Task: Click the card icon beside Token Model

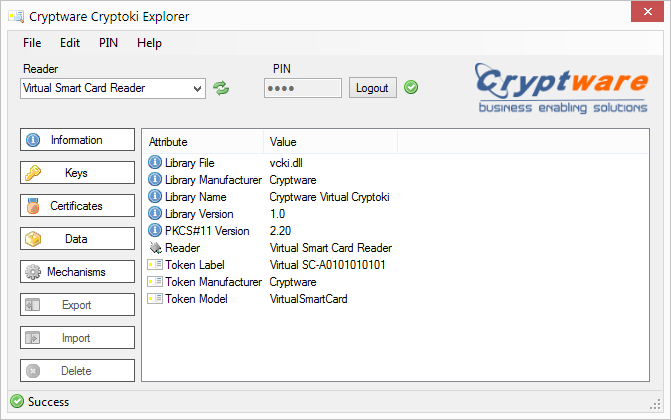Action: pyautogui.click(x=155, y=298)
